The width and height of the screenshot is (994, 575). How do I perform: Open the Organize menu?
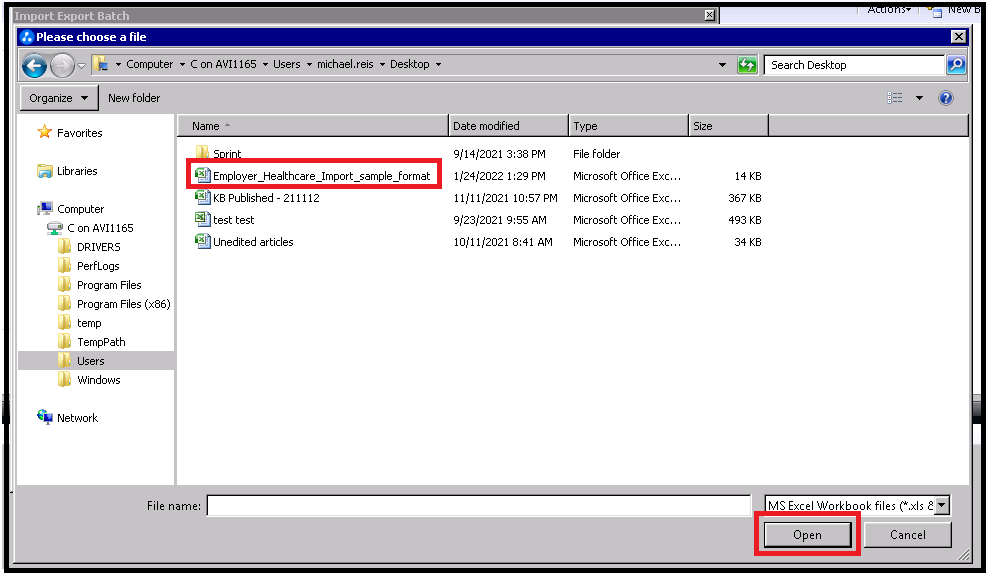58,98
